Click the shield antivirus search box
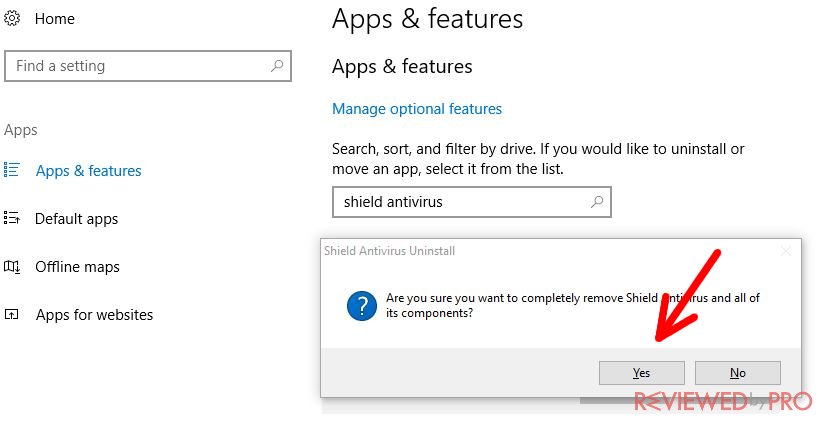Viewport: 825px width, 421px height. pyautogui.click(x=471, y=202)
